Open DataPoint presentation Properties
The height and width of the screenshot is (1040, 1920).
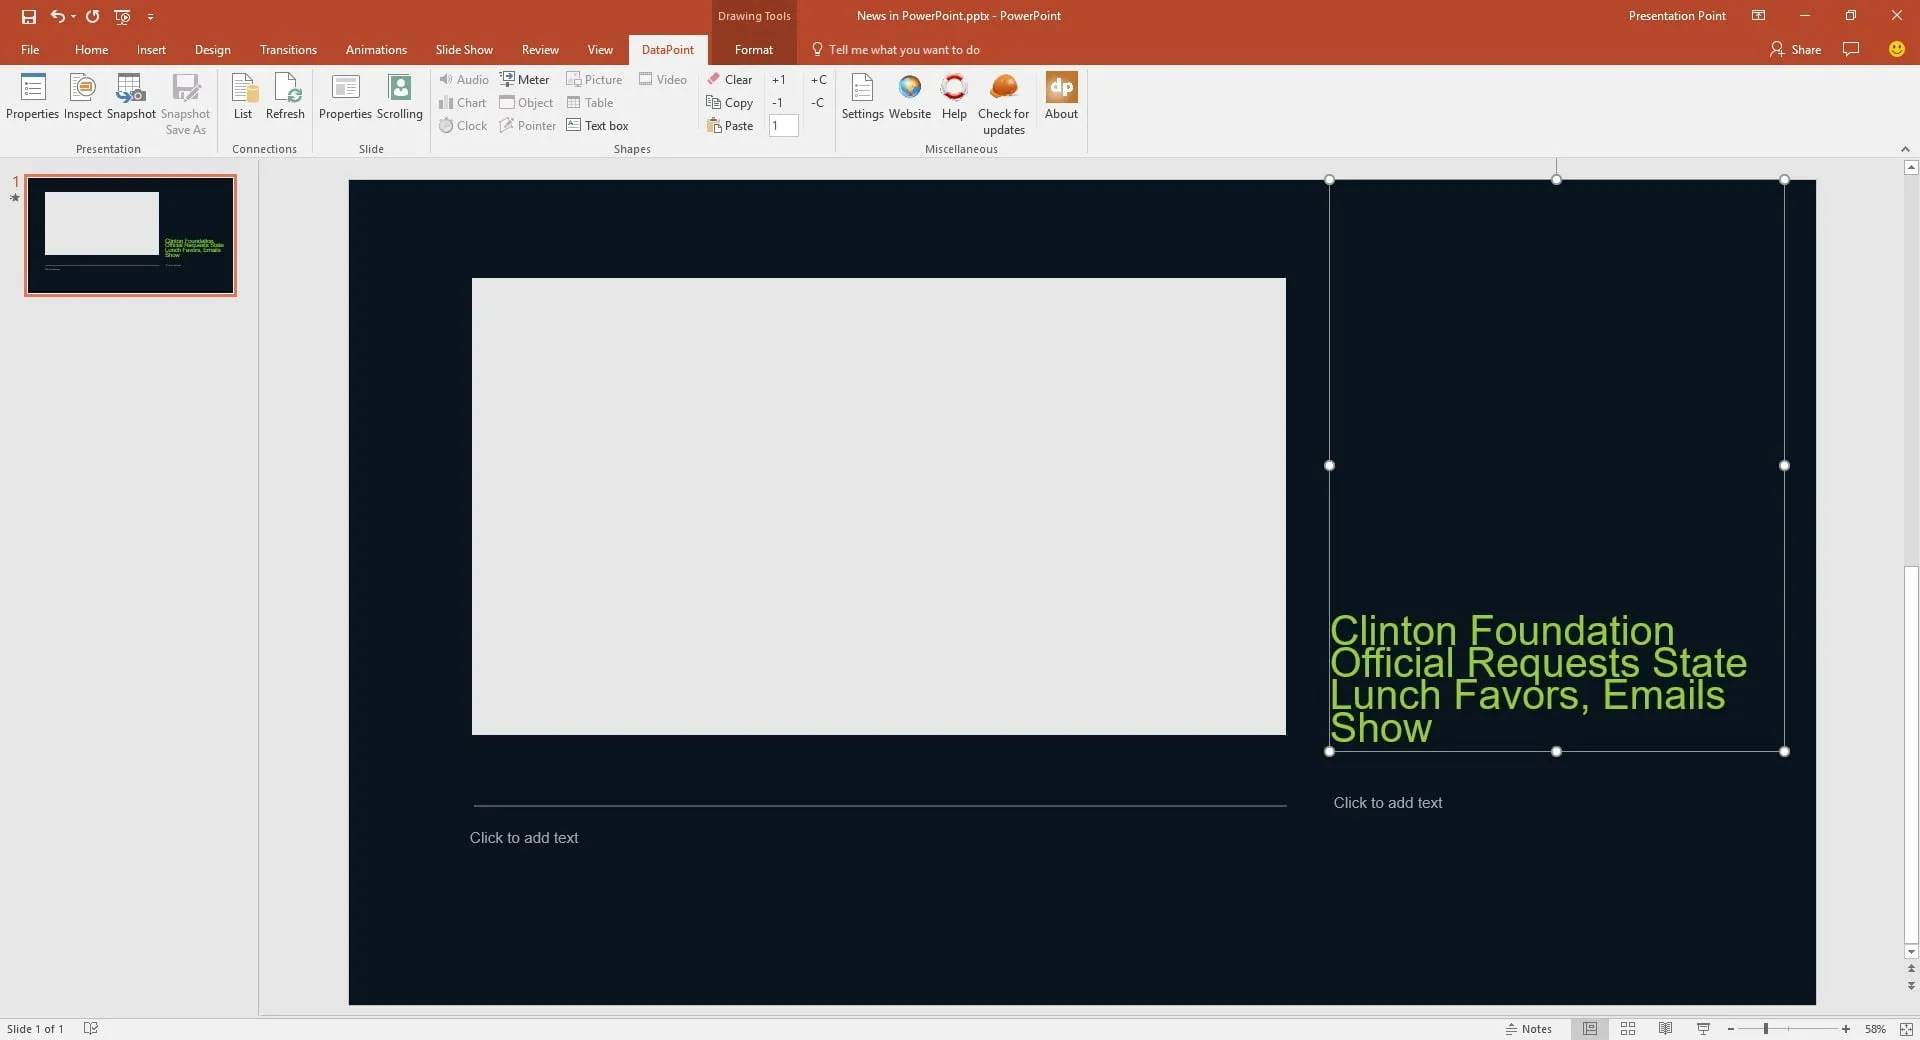click(32, 97)
